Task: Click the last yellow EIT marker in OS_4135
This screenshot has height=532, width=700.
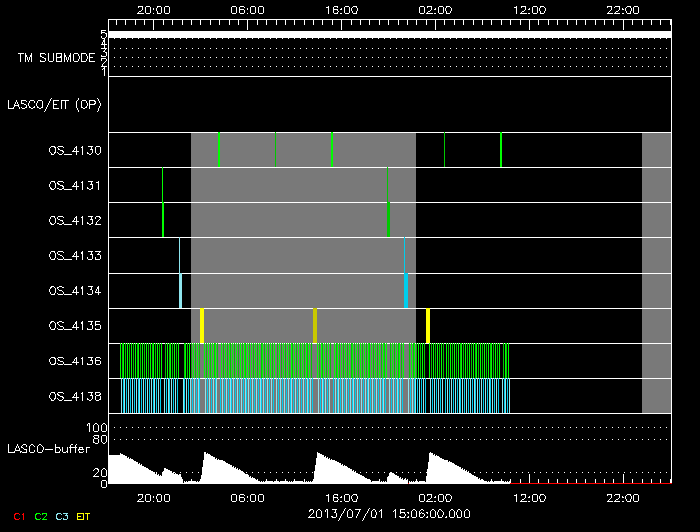Action: (x=428, y=326)
